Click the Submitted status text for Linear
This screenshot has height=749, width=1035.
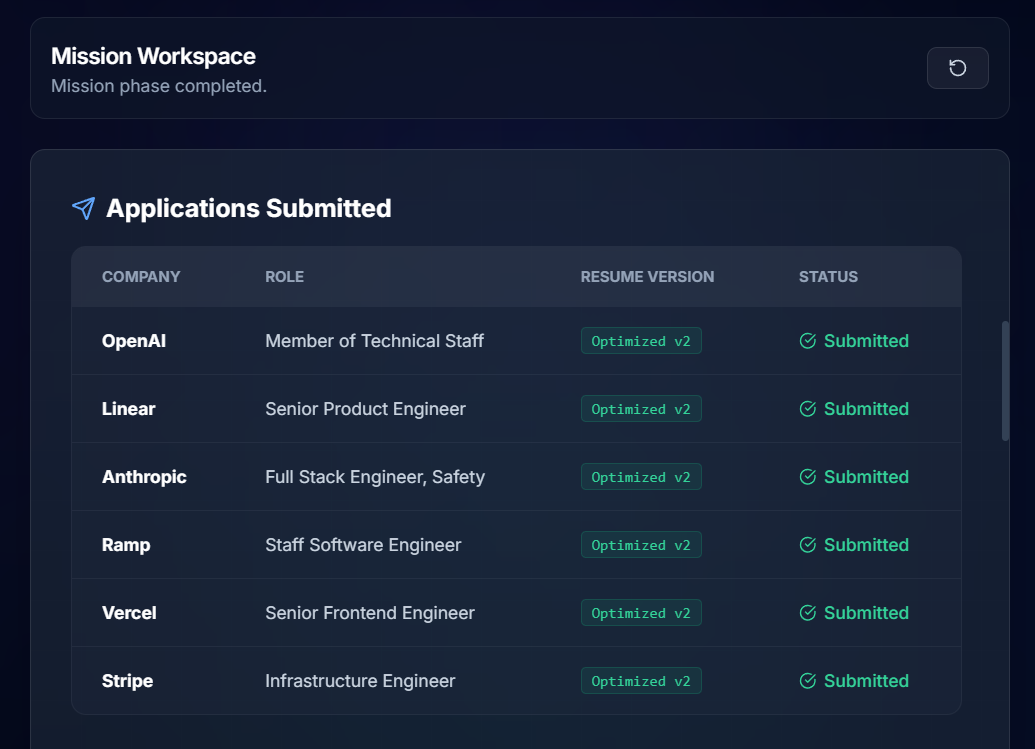(x=866, y=409)
